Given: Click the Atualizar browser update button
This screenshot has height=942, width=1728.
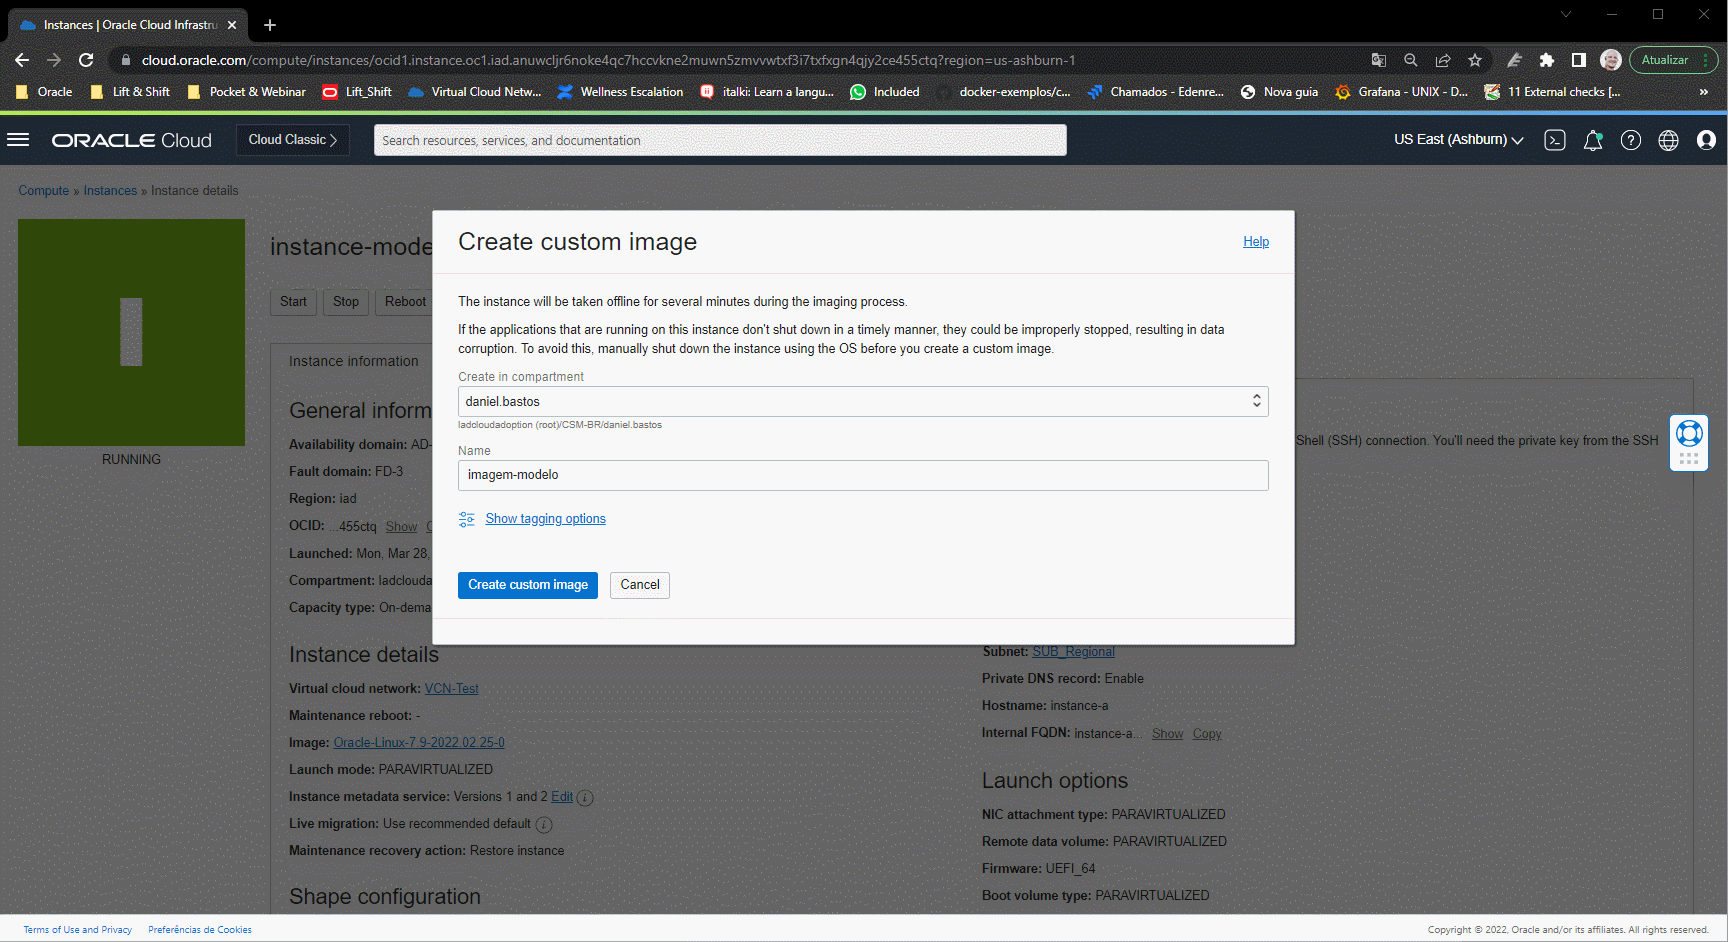Looking at the screenshot, I should coord(1673,60).
